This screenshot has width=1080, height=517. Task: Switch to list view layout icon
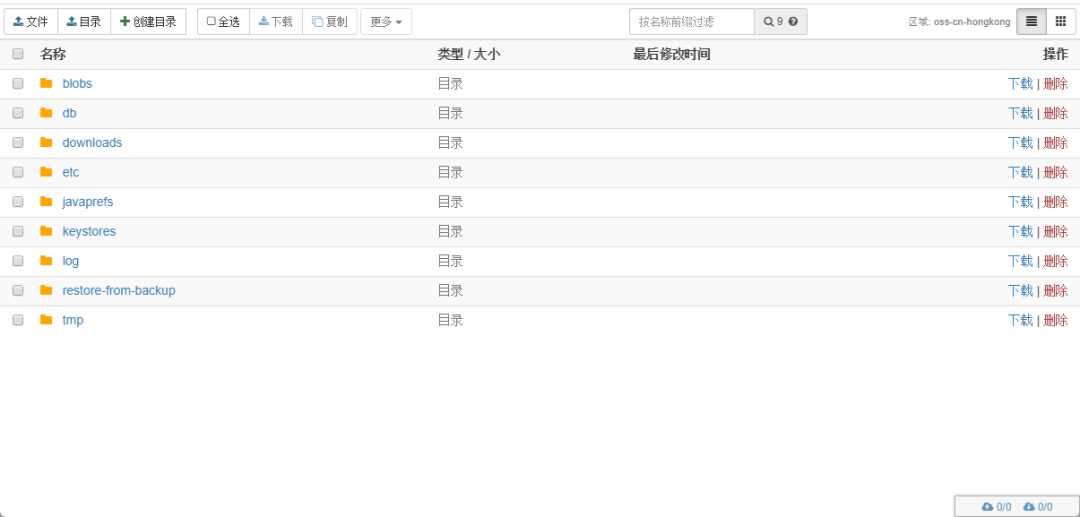coord(1031,21)
